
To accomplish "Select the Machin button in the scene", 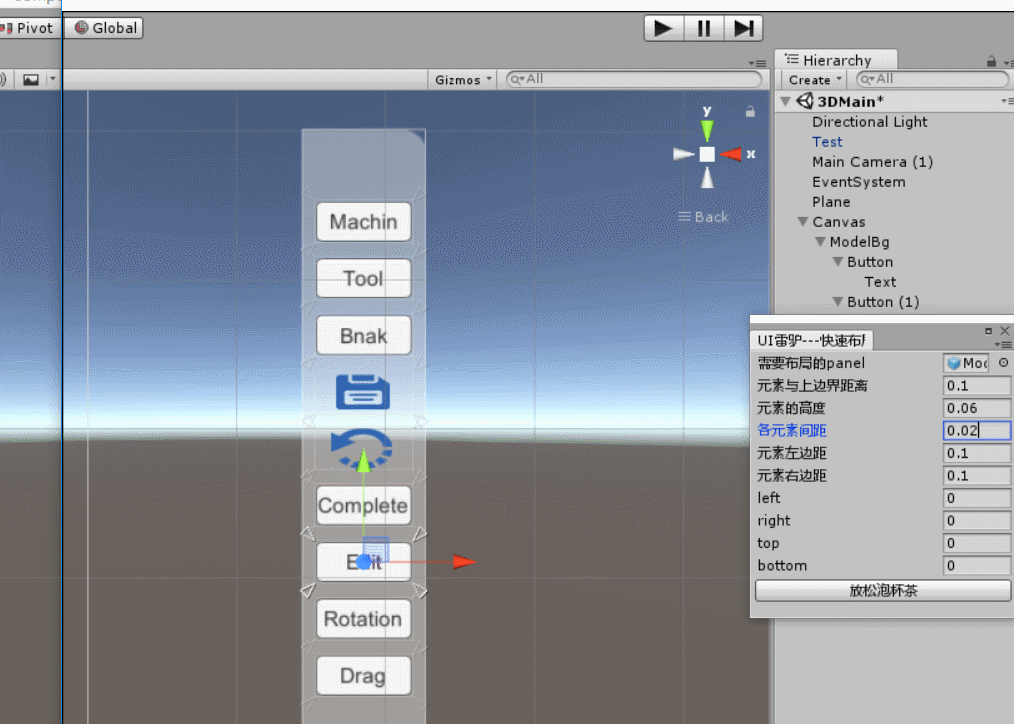I will pos(363,222).
